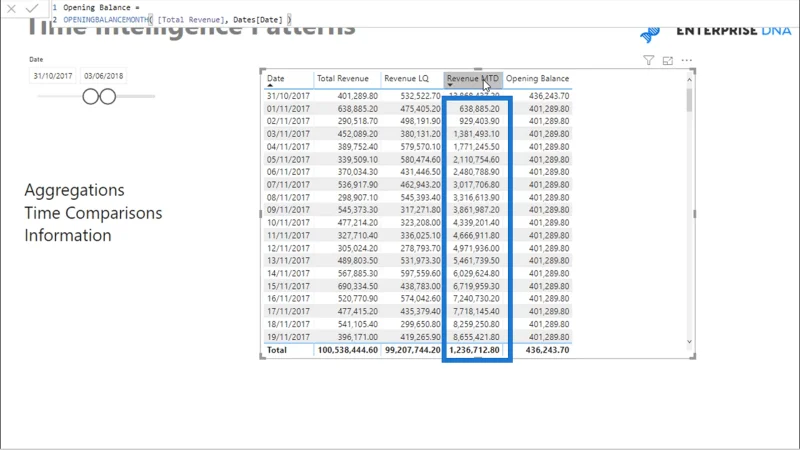Select the Total row label
Viewport: 800px width, 450px height.
[x=277, y=350]
